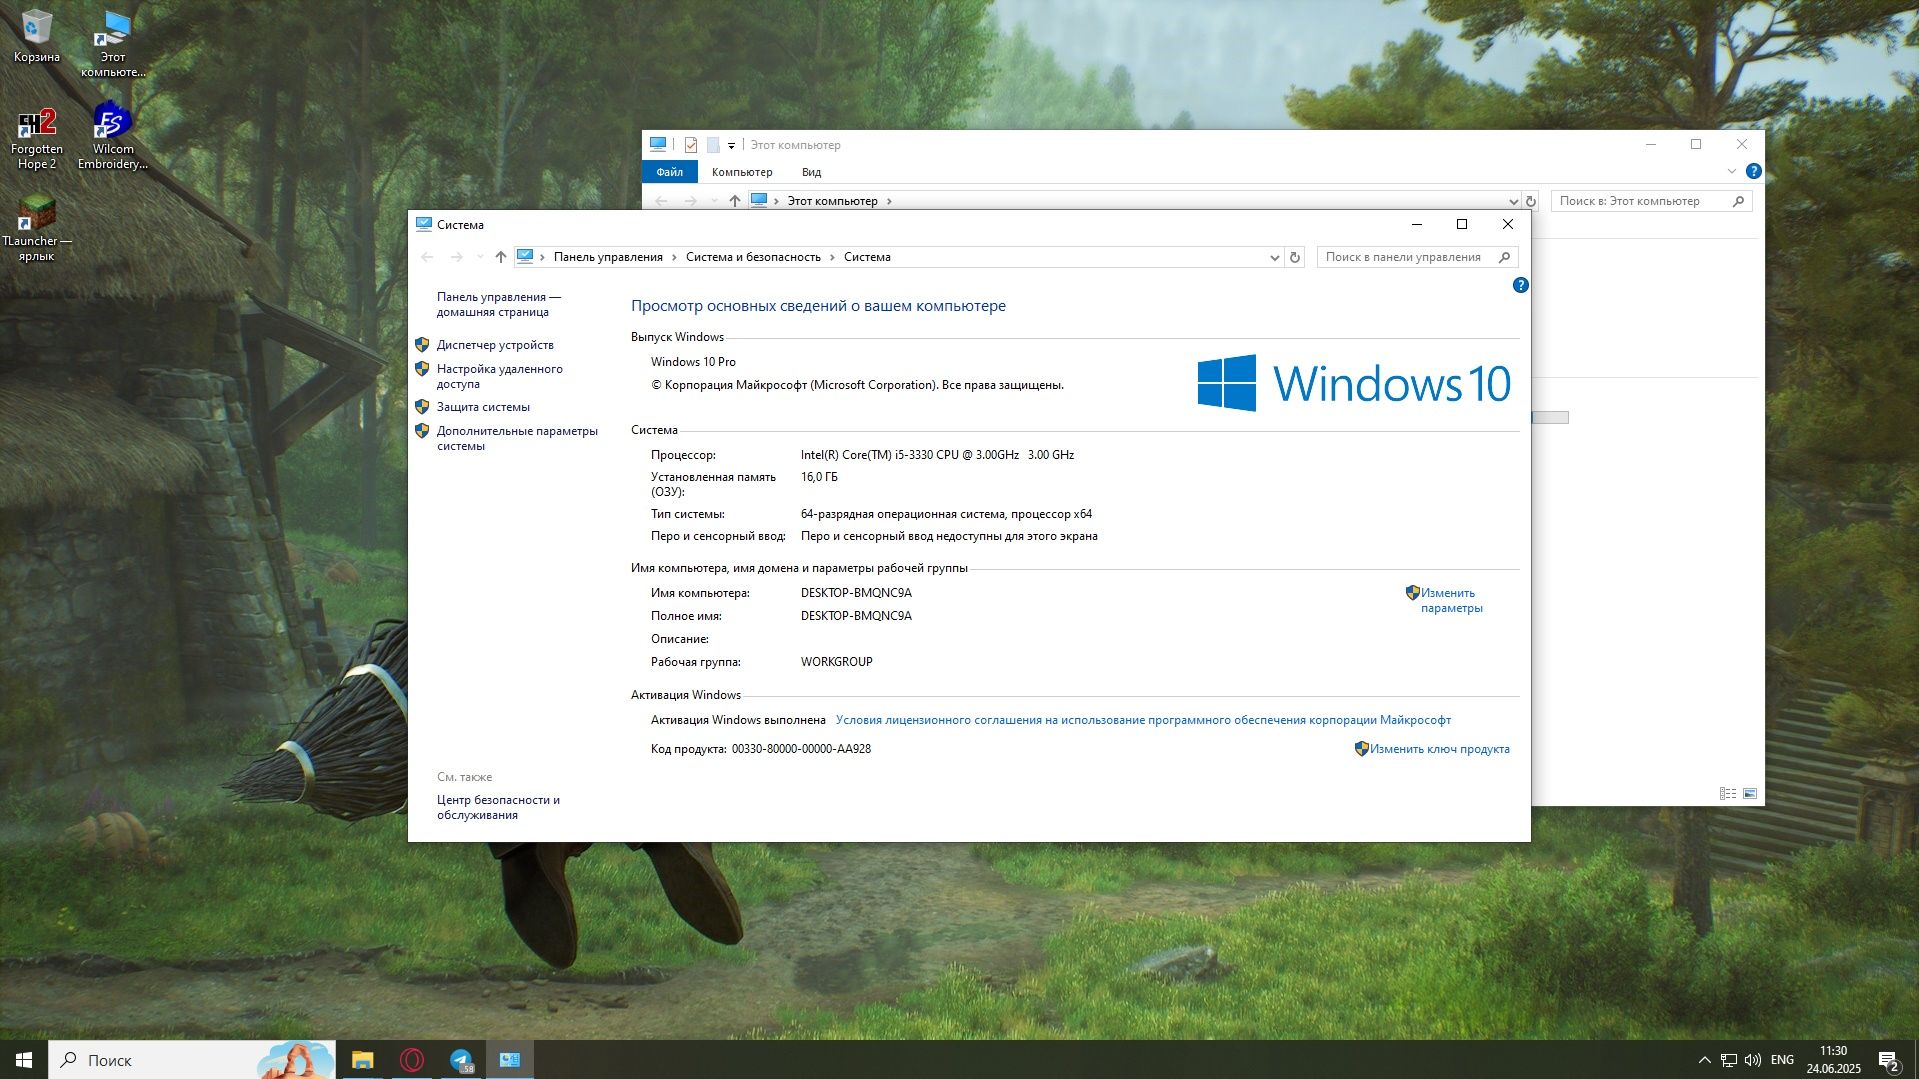Viewport: 1919px width, 1079px height.
Task: Click help icon in Этот компьютер window
Action: click(x=1753, y=172)
